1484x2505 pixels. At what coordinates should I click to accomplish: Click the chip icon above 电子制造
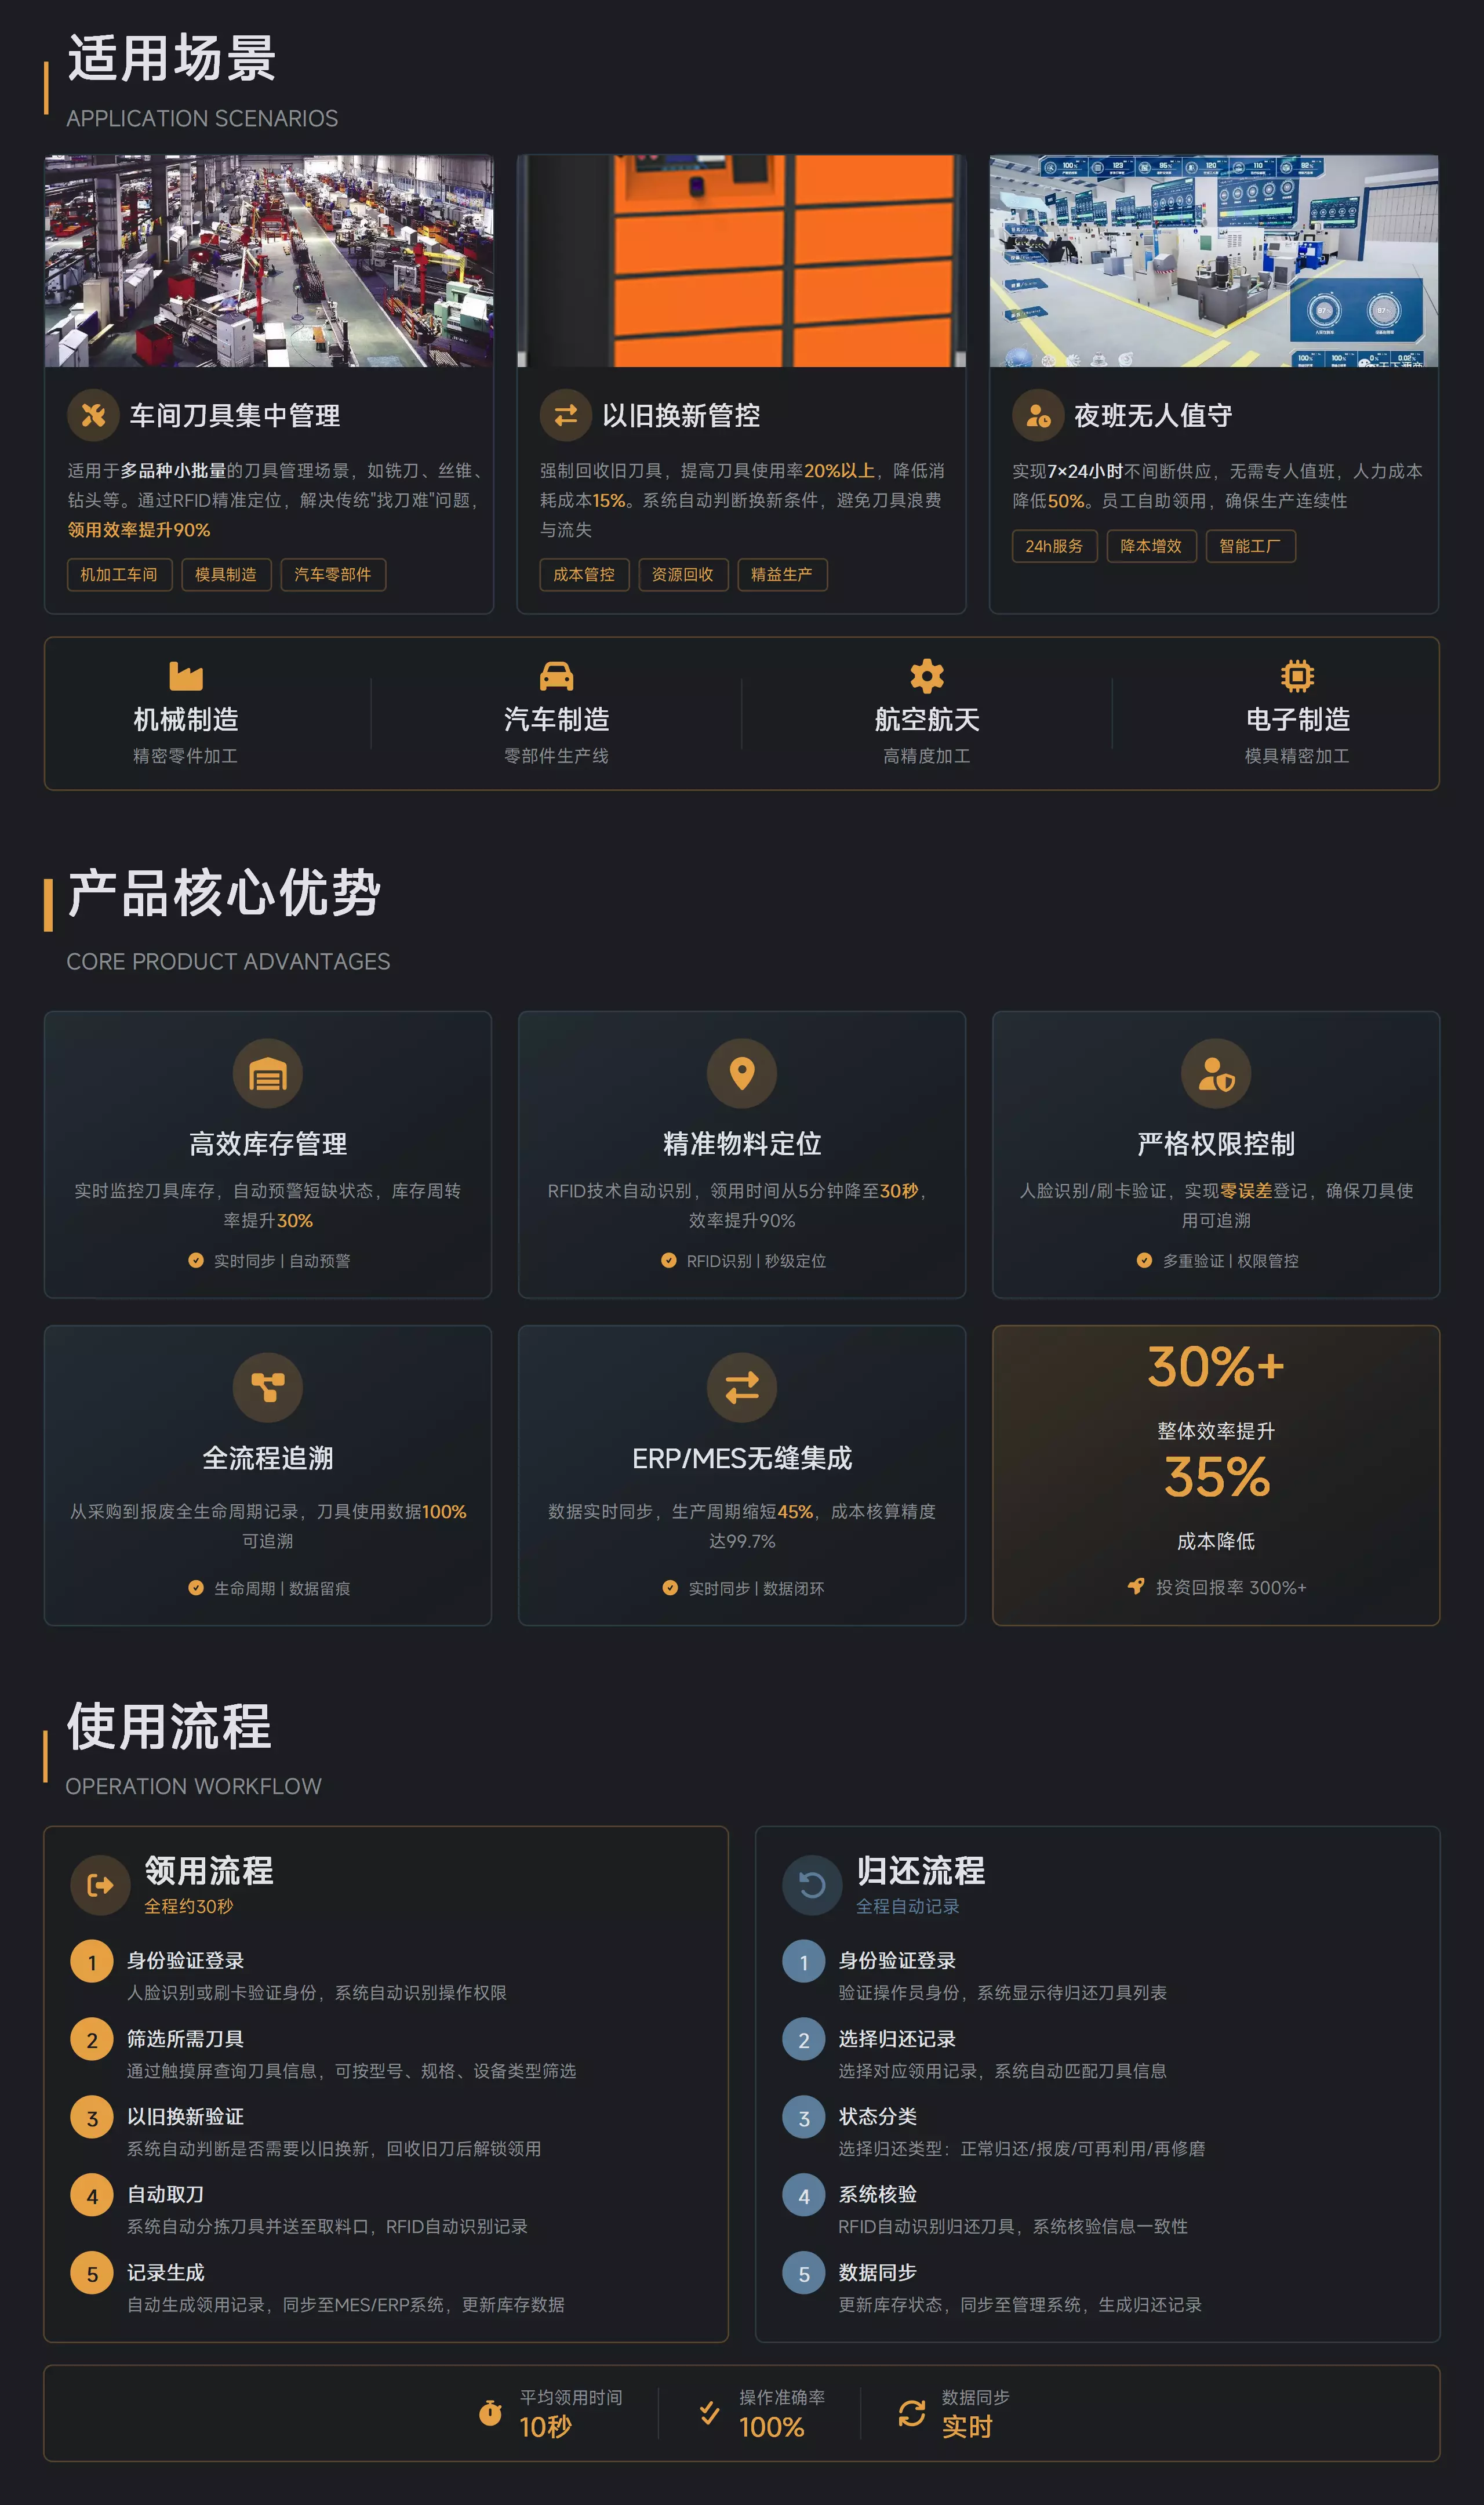[x=1297, y=676]
